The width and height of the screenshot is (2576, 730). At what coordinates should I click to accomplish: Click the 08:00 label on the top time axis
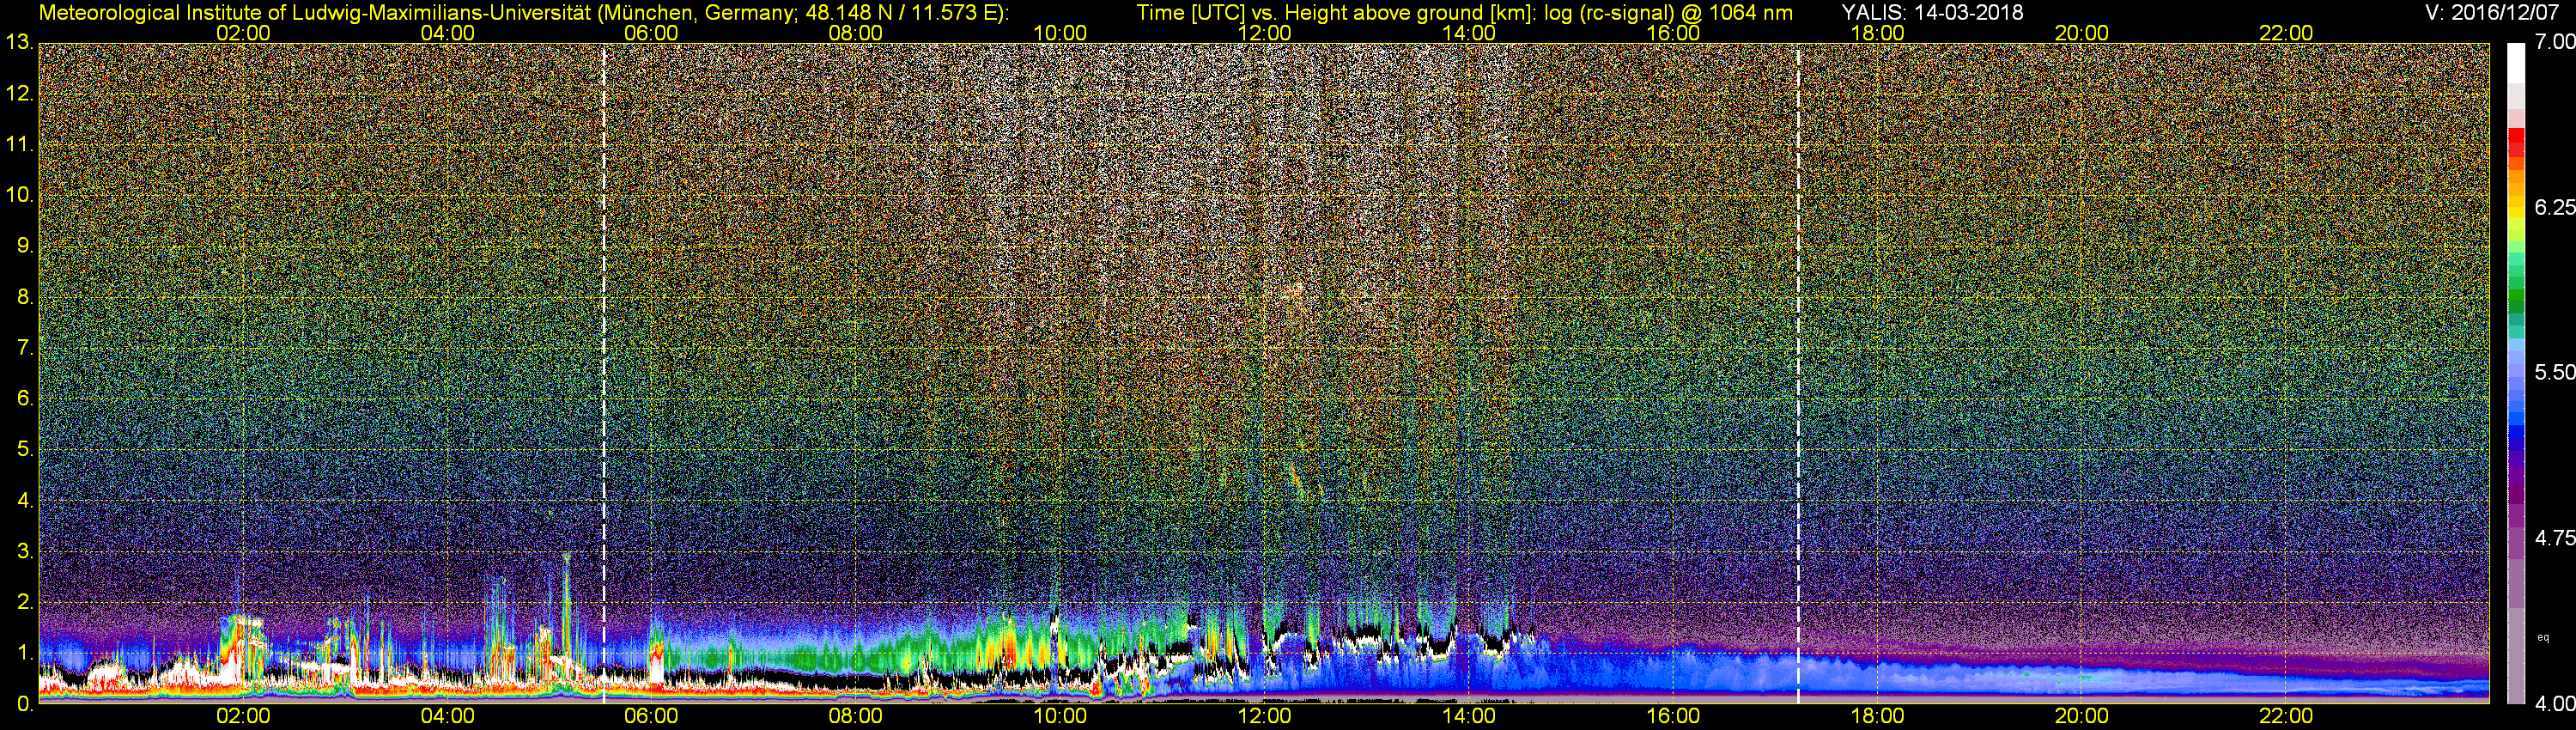856,33
